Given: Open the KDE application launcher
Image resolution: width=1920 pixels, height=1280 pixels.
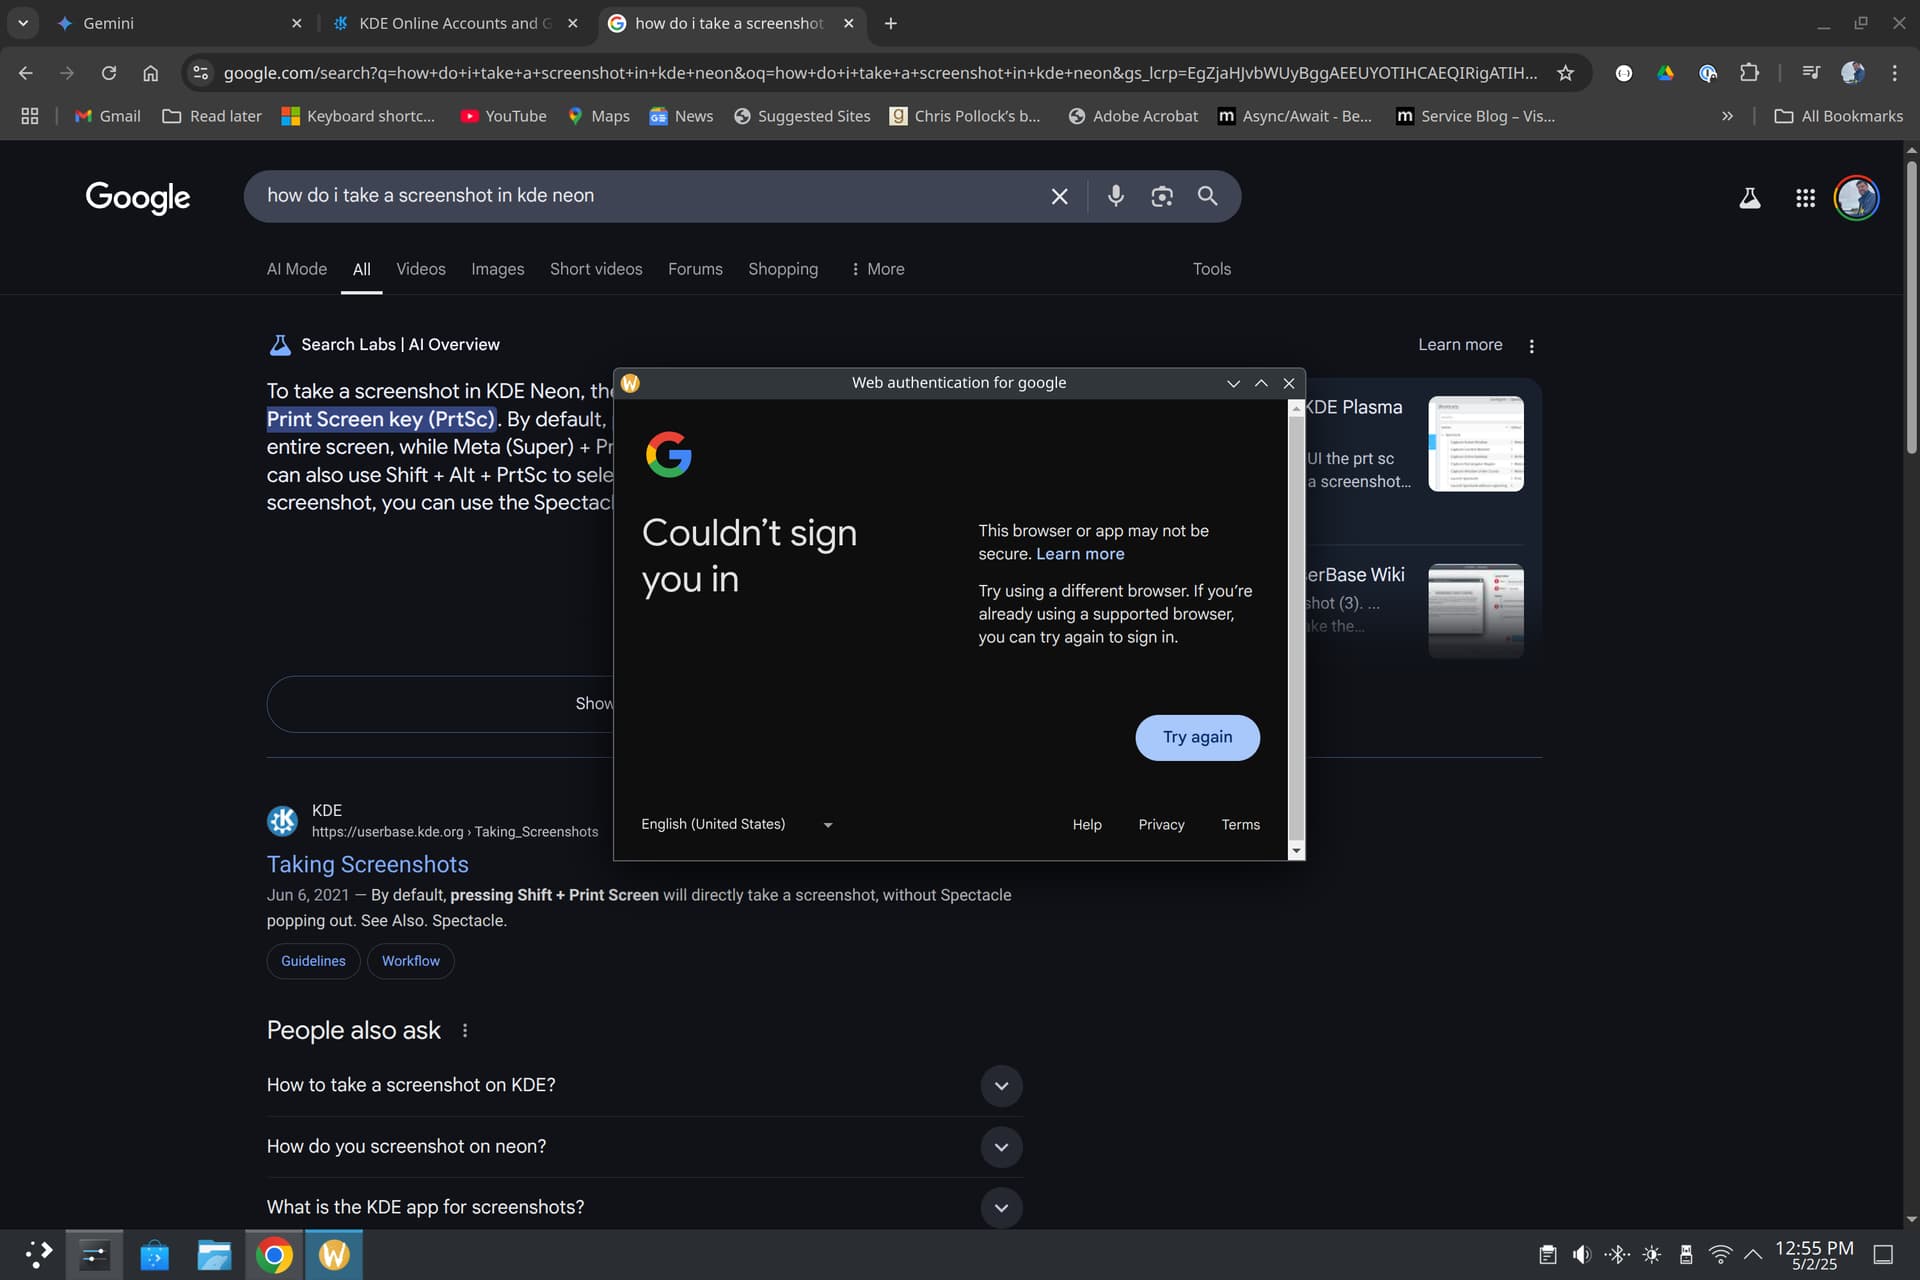Looking at the screenshot, I should click(37, 1254).
